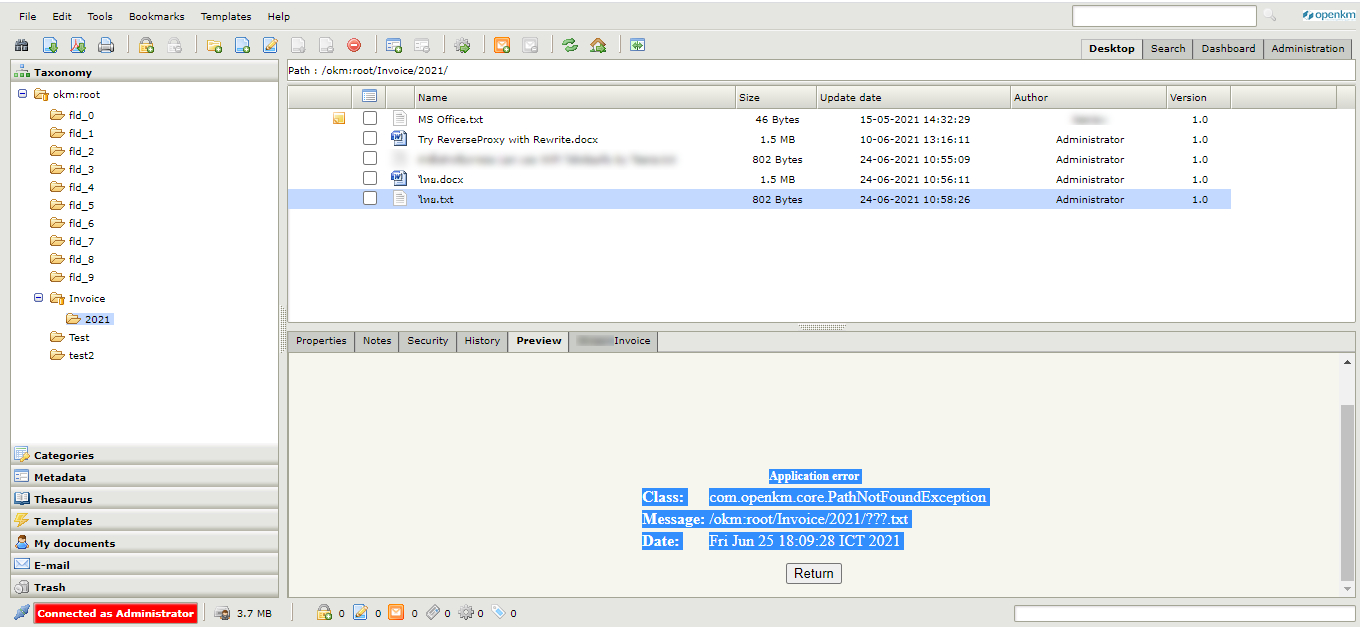Click the preview panel vertical scrollbar
The height and width of the screenshot is (627, 1360).
1347,490
